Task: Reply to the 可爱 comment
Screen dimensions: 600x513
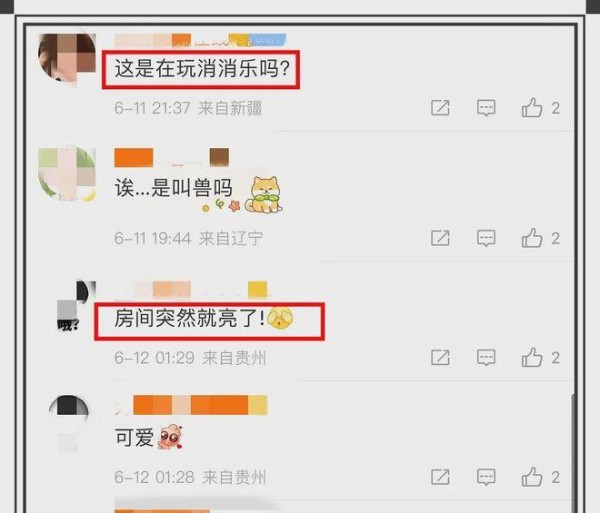Action: coord(486,477)
